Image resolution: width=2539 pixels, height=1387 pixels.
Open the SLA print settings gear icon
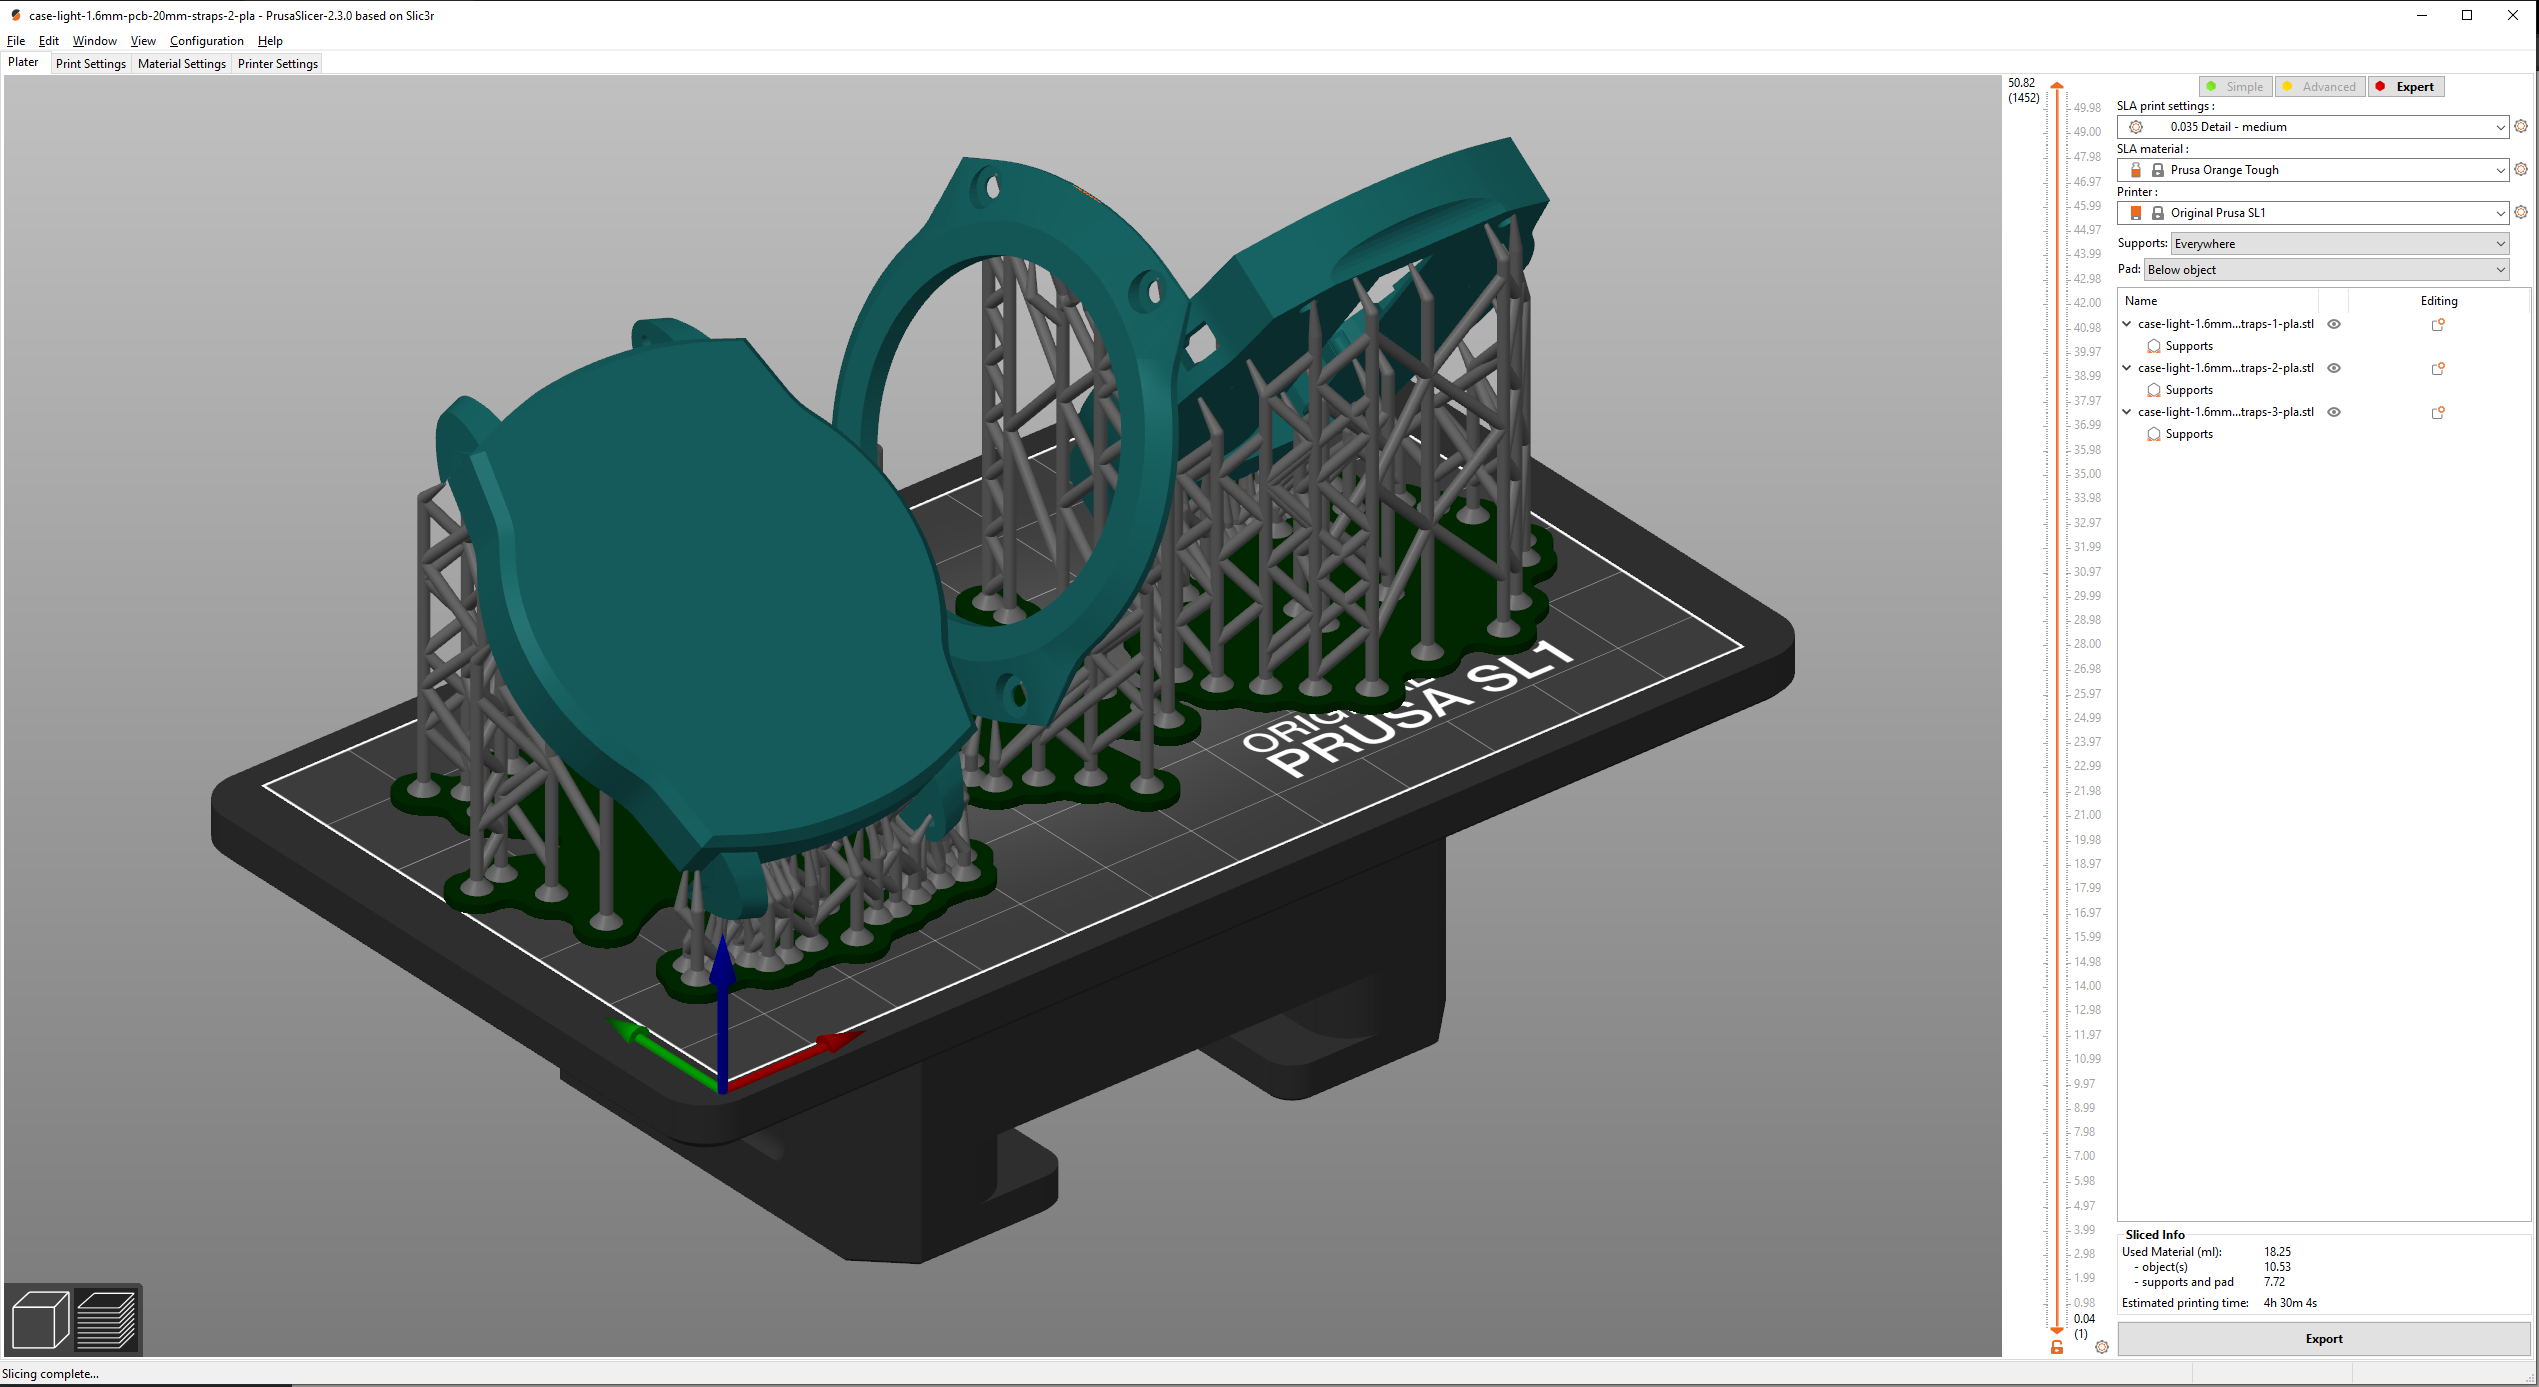click(x=2521, y=127)
